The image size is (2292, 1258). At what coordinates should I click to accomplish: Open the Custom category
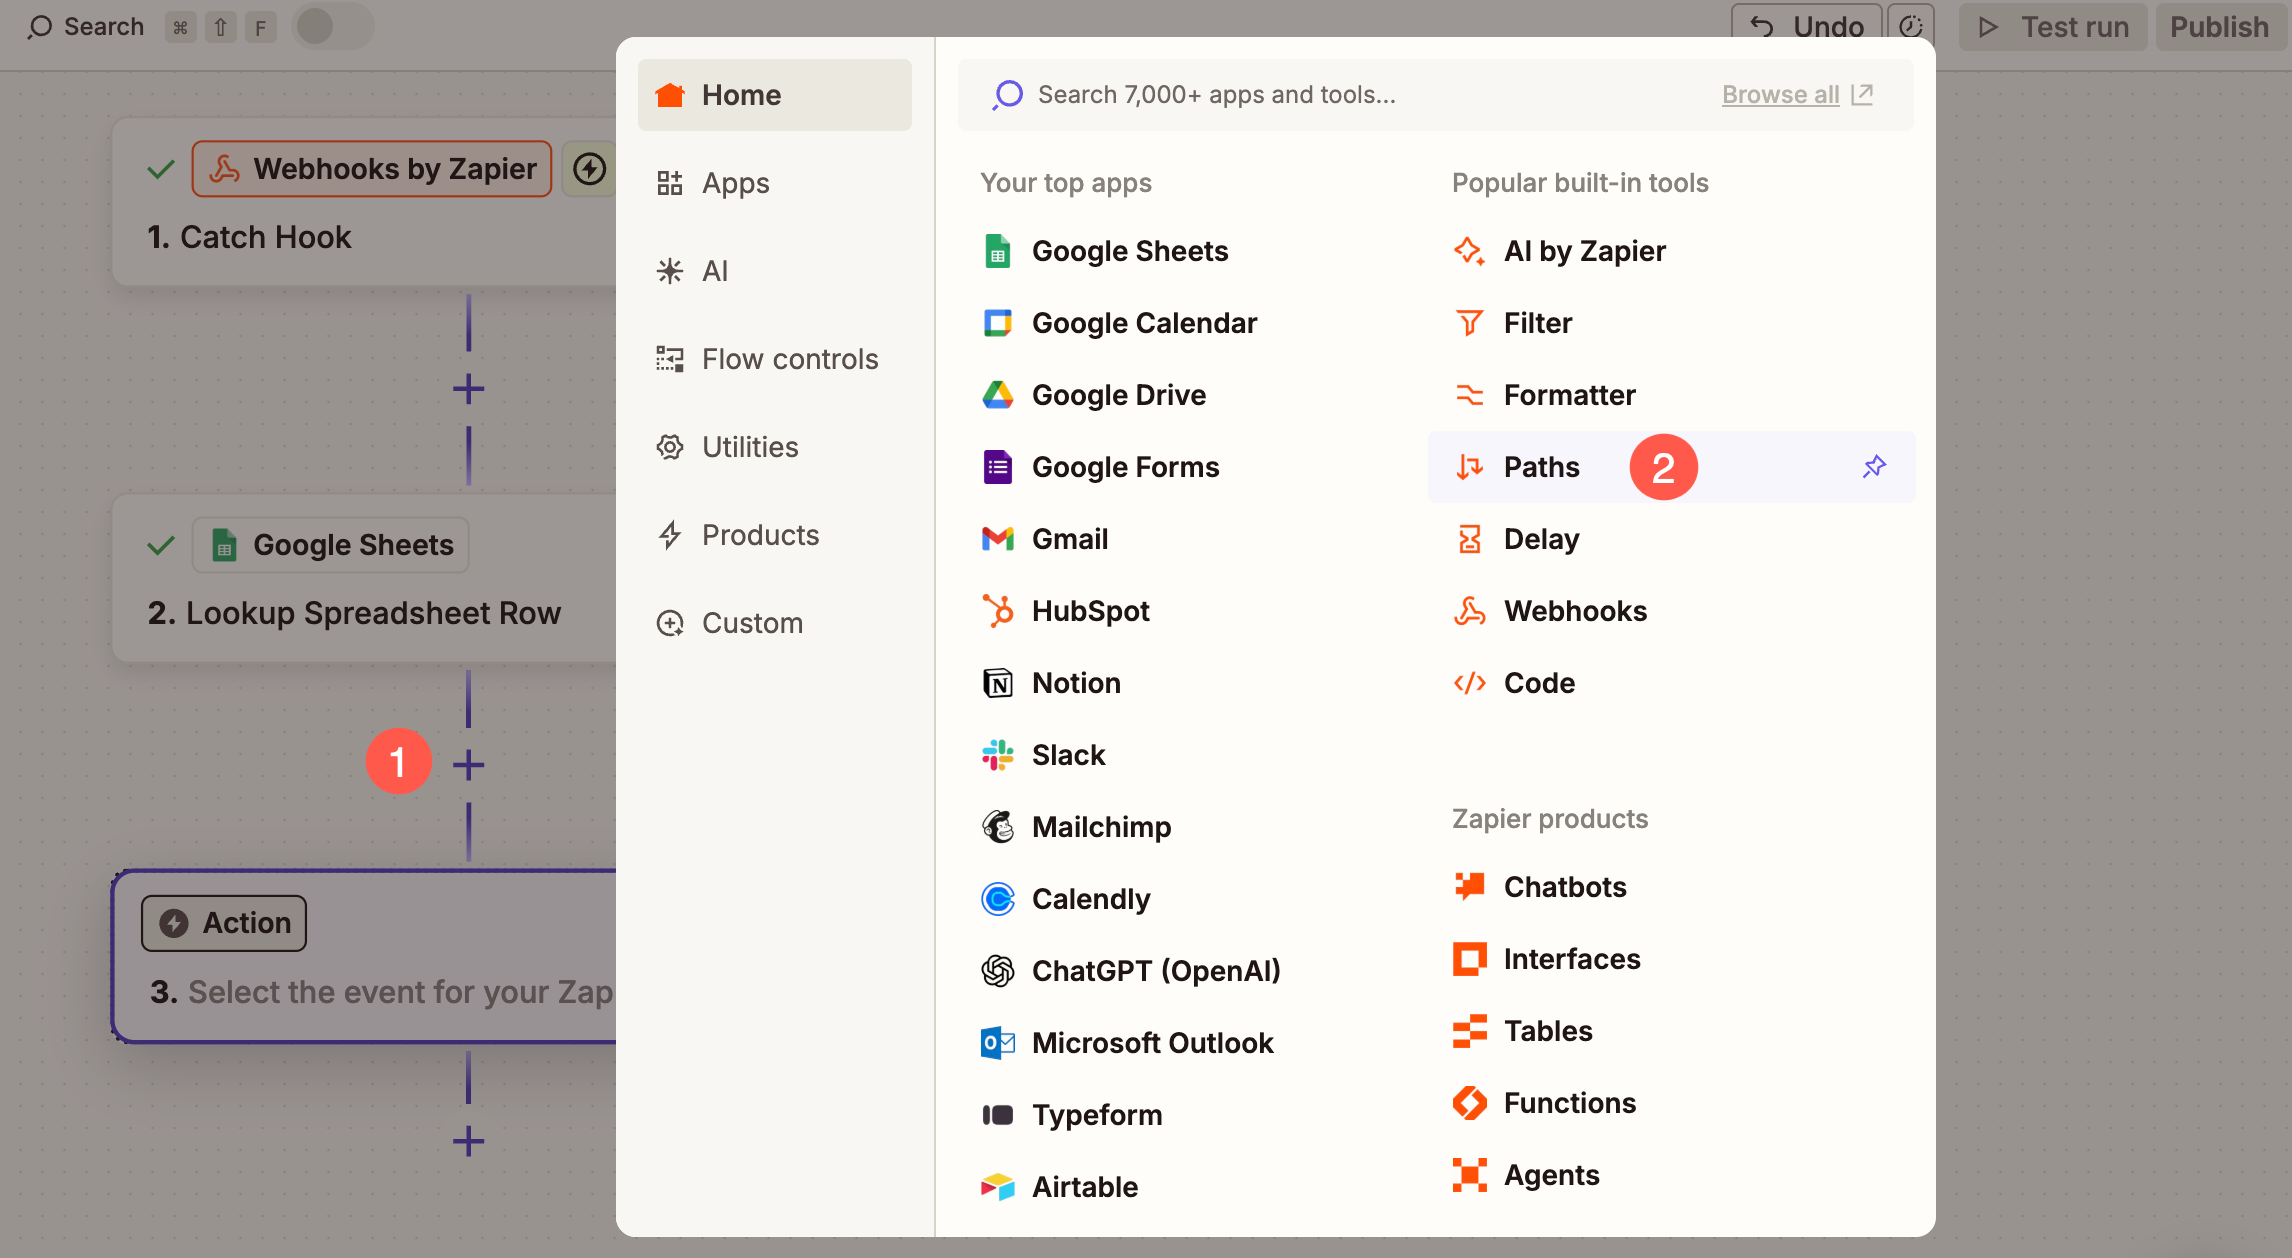pyautogui.click(x=775, y=623)
